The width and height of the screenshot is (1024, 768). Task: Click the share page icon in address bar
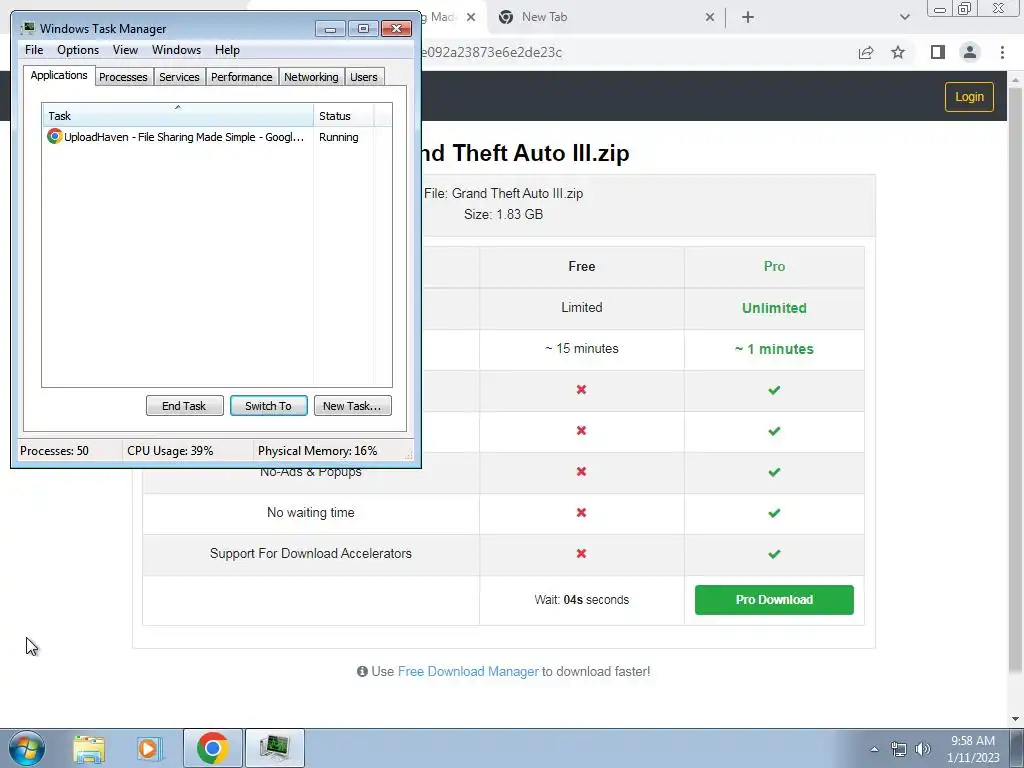(x=866, y=53)
